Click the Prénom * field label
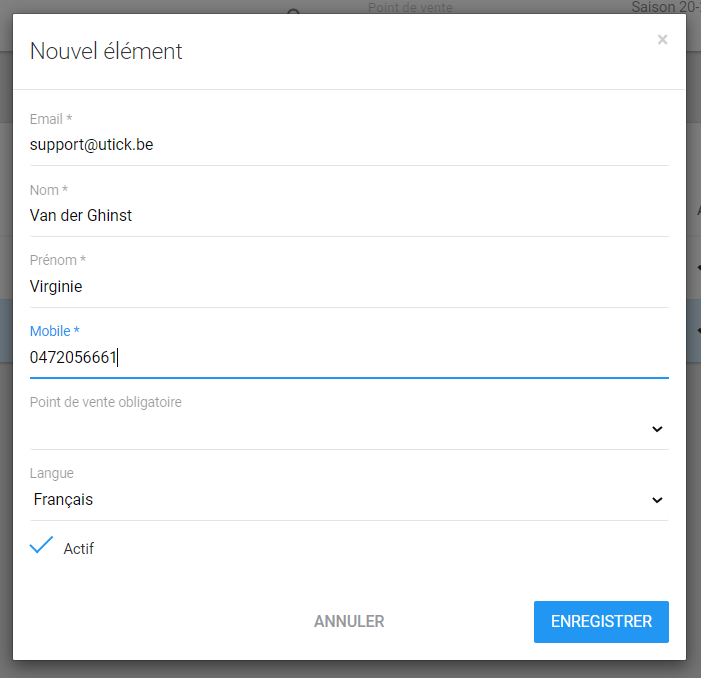The width and height of the screenshot is (701, 678). [57, 260]
